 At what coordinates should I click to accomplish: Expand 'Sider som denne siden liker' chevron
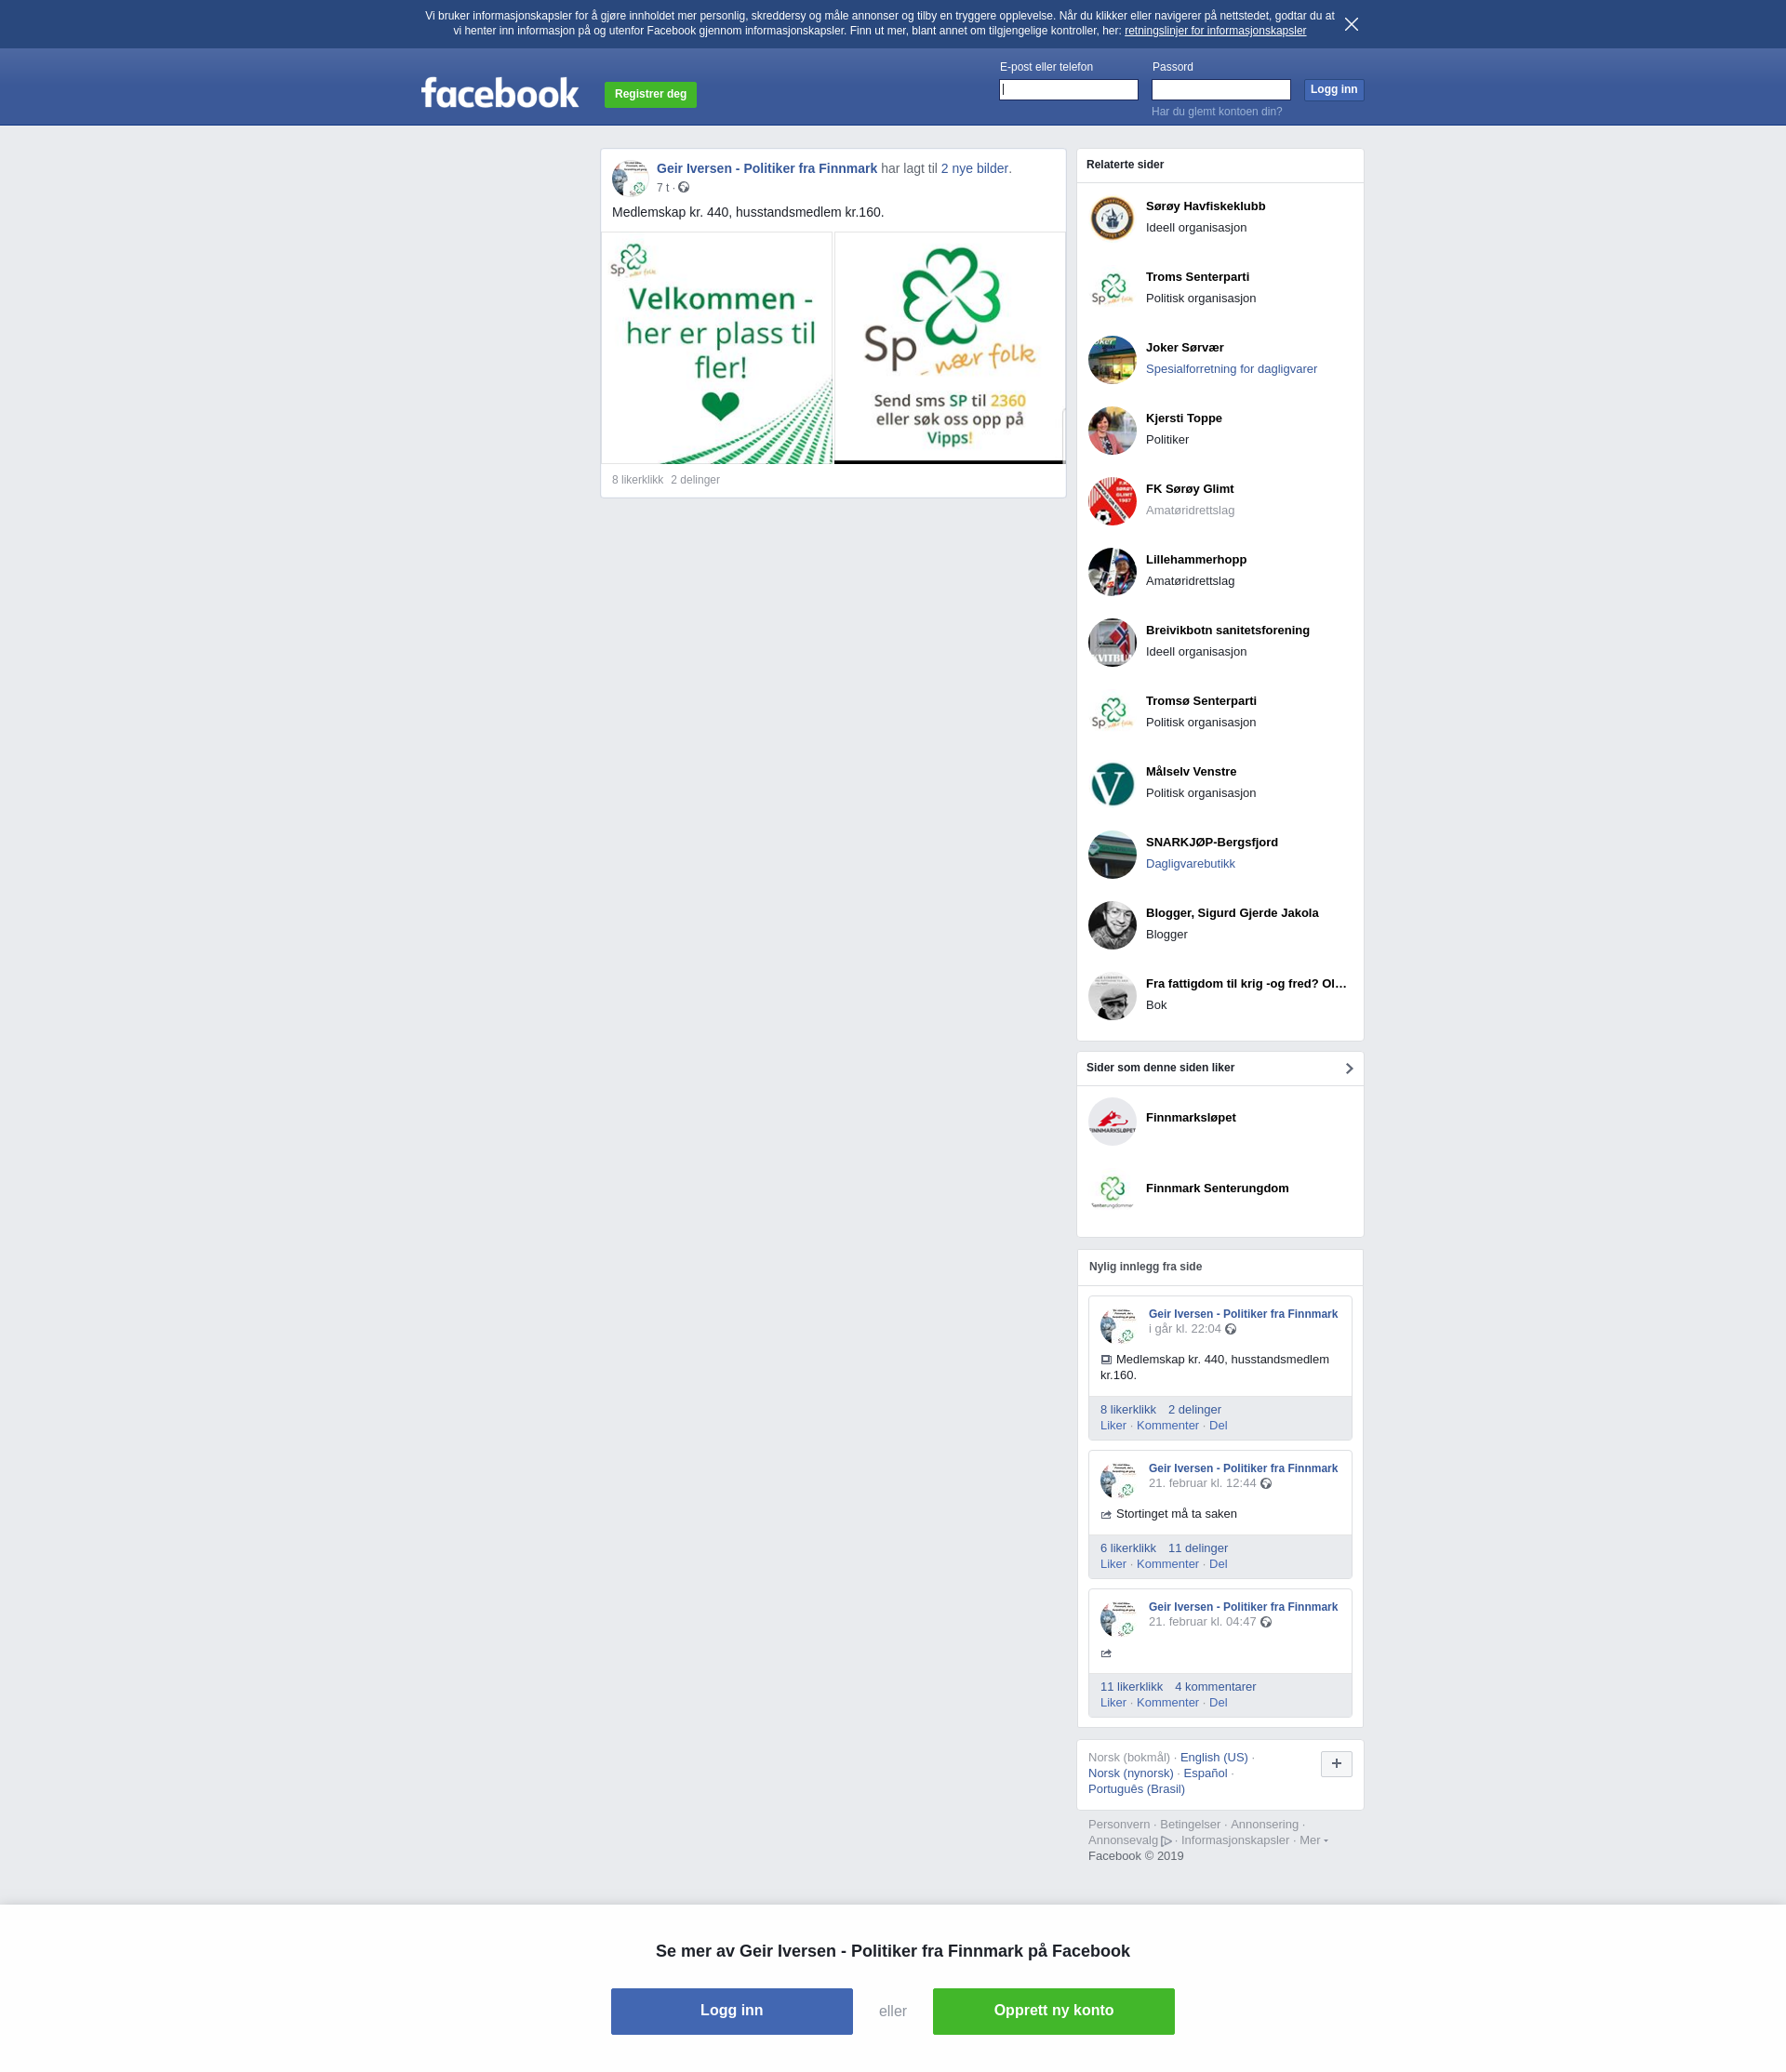1349,1068
